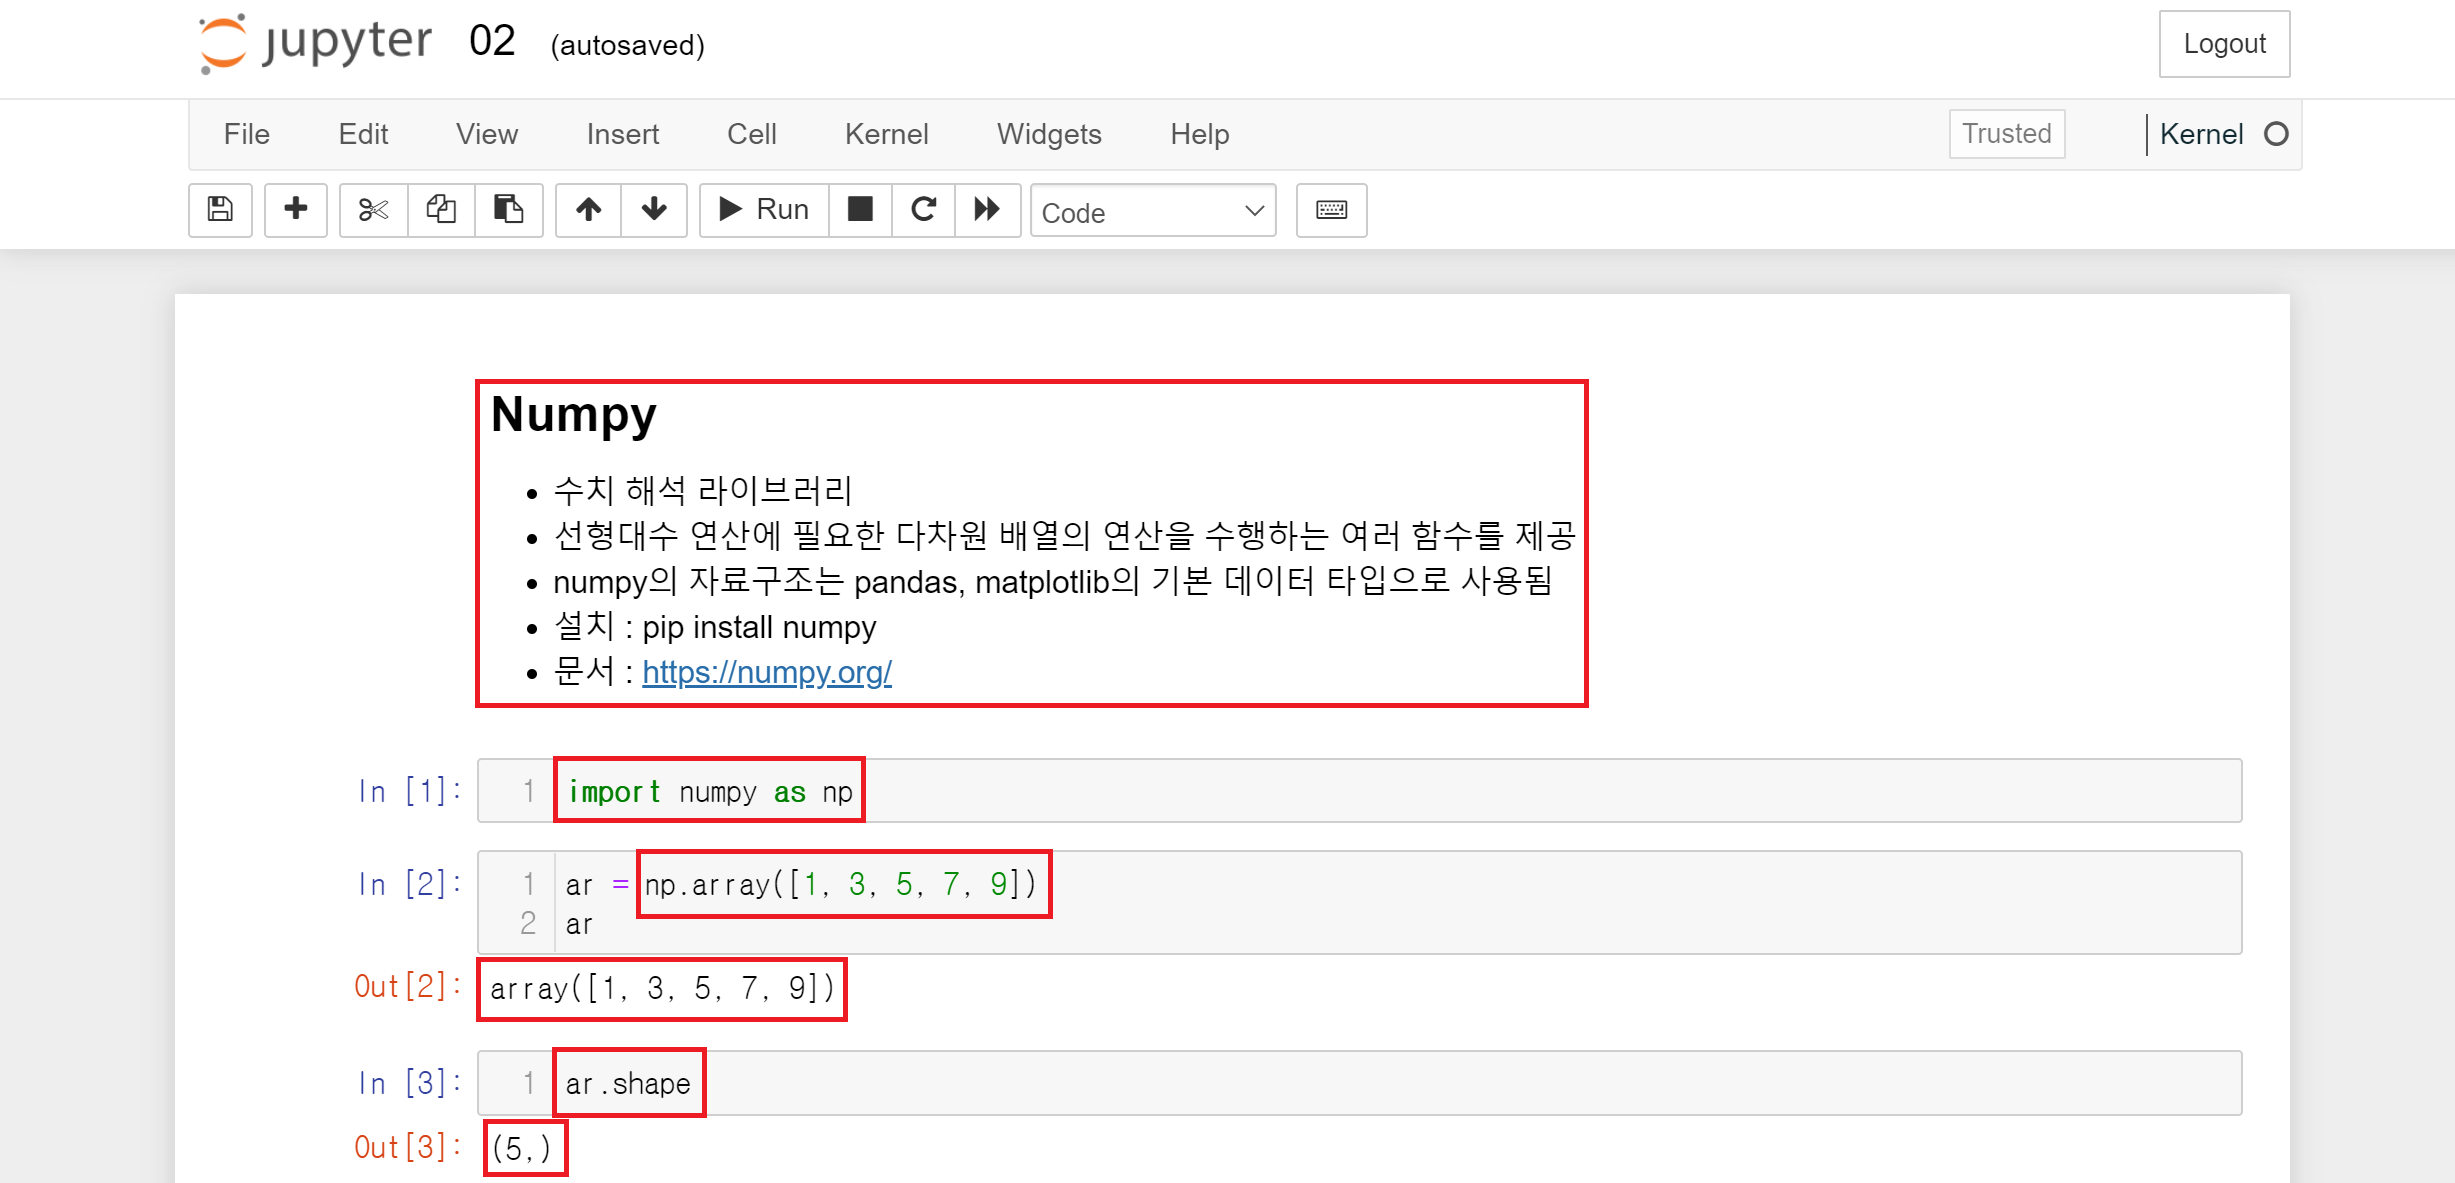Toggle the Trusted notebook indicator
Screen dimensions: 2455x1183
point(2006,134)
